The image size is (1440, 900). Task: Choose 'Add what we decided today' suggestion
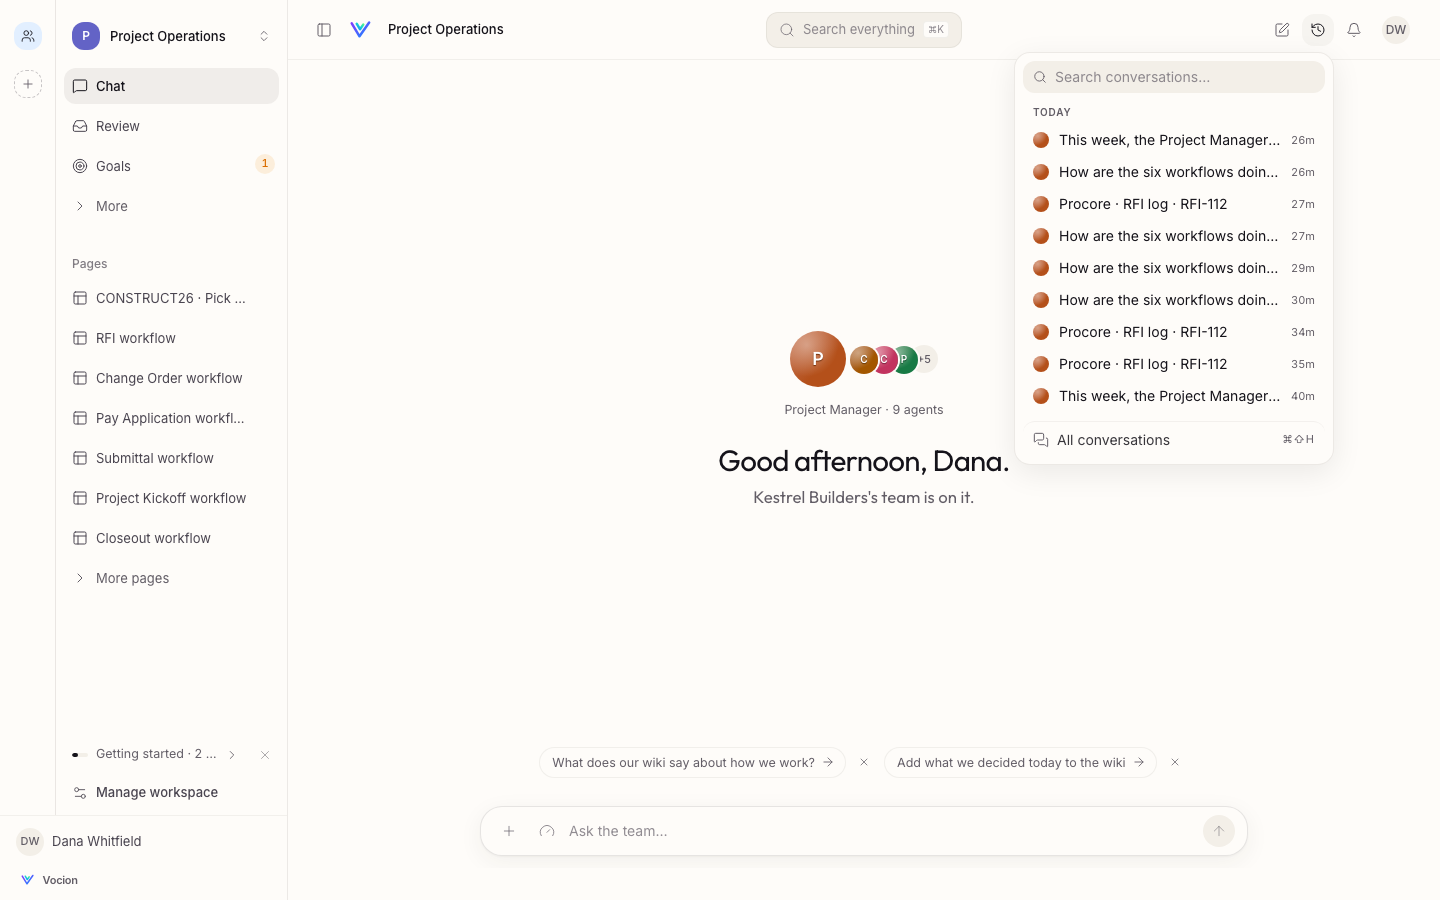[x=1020, y=762]
